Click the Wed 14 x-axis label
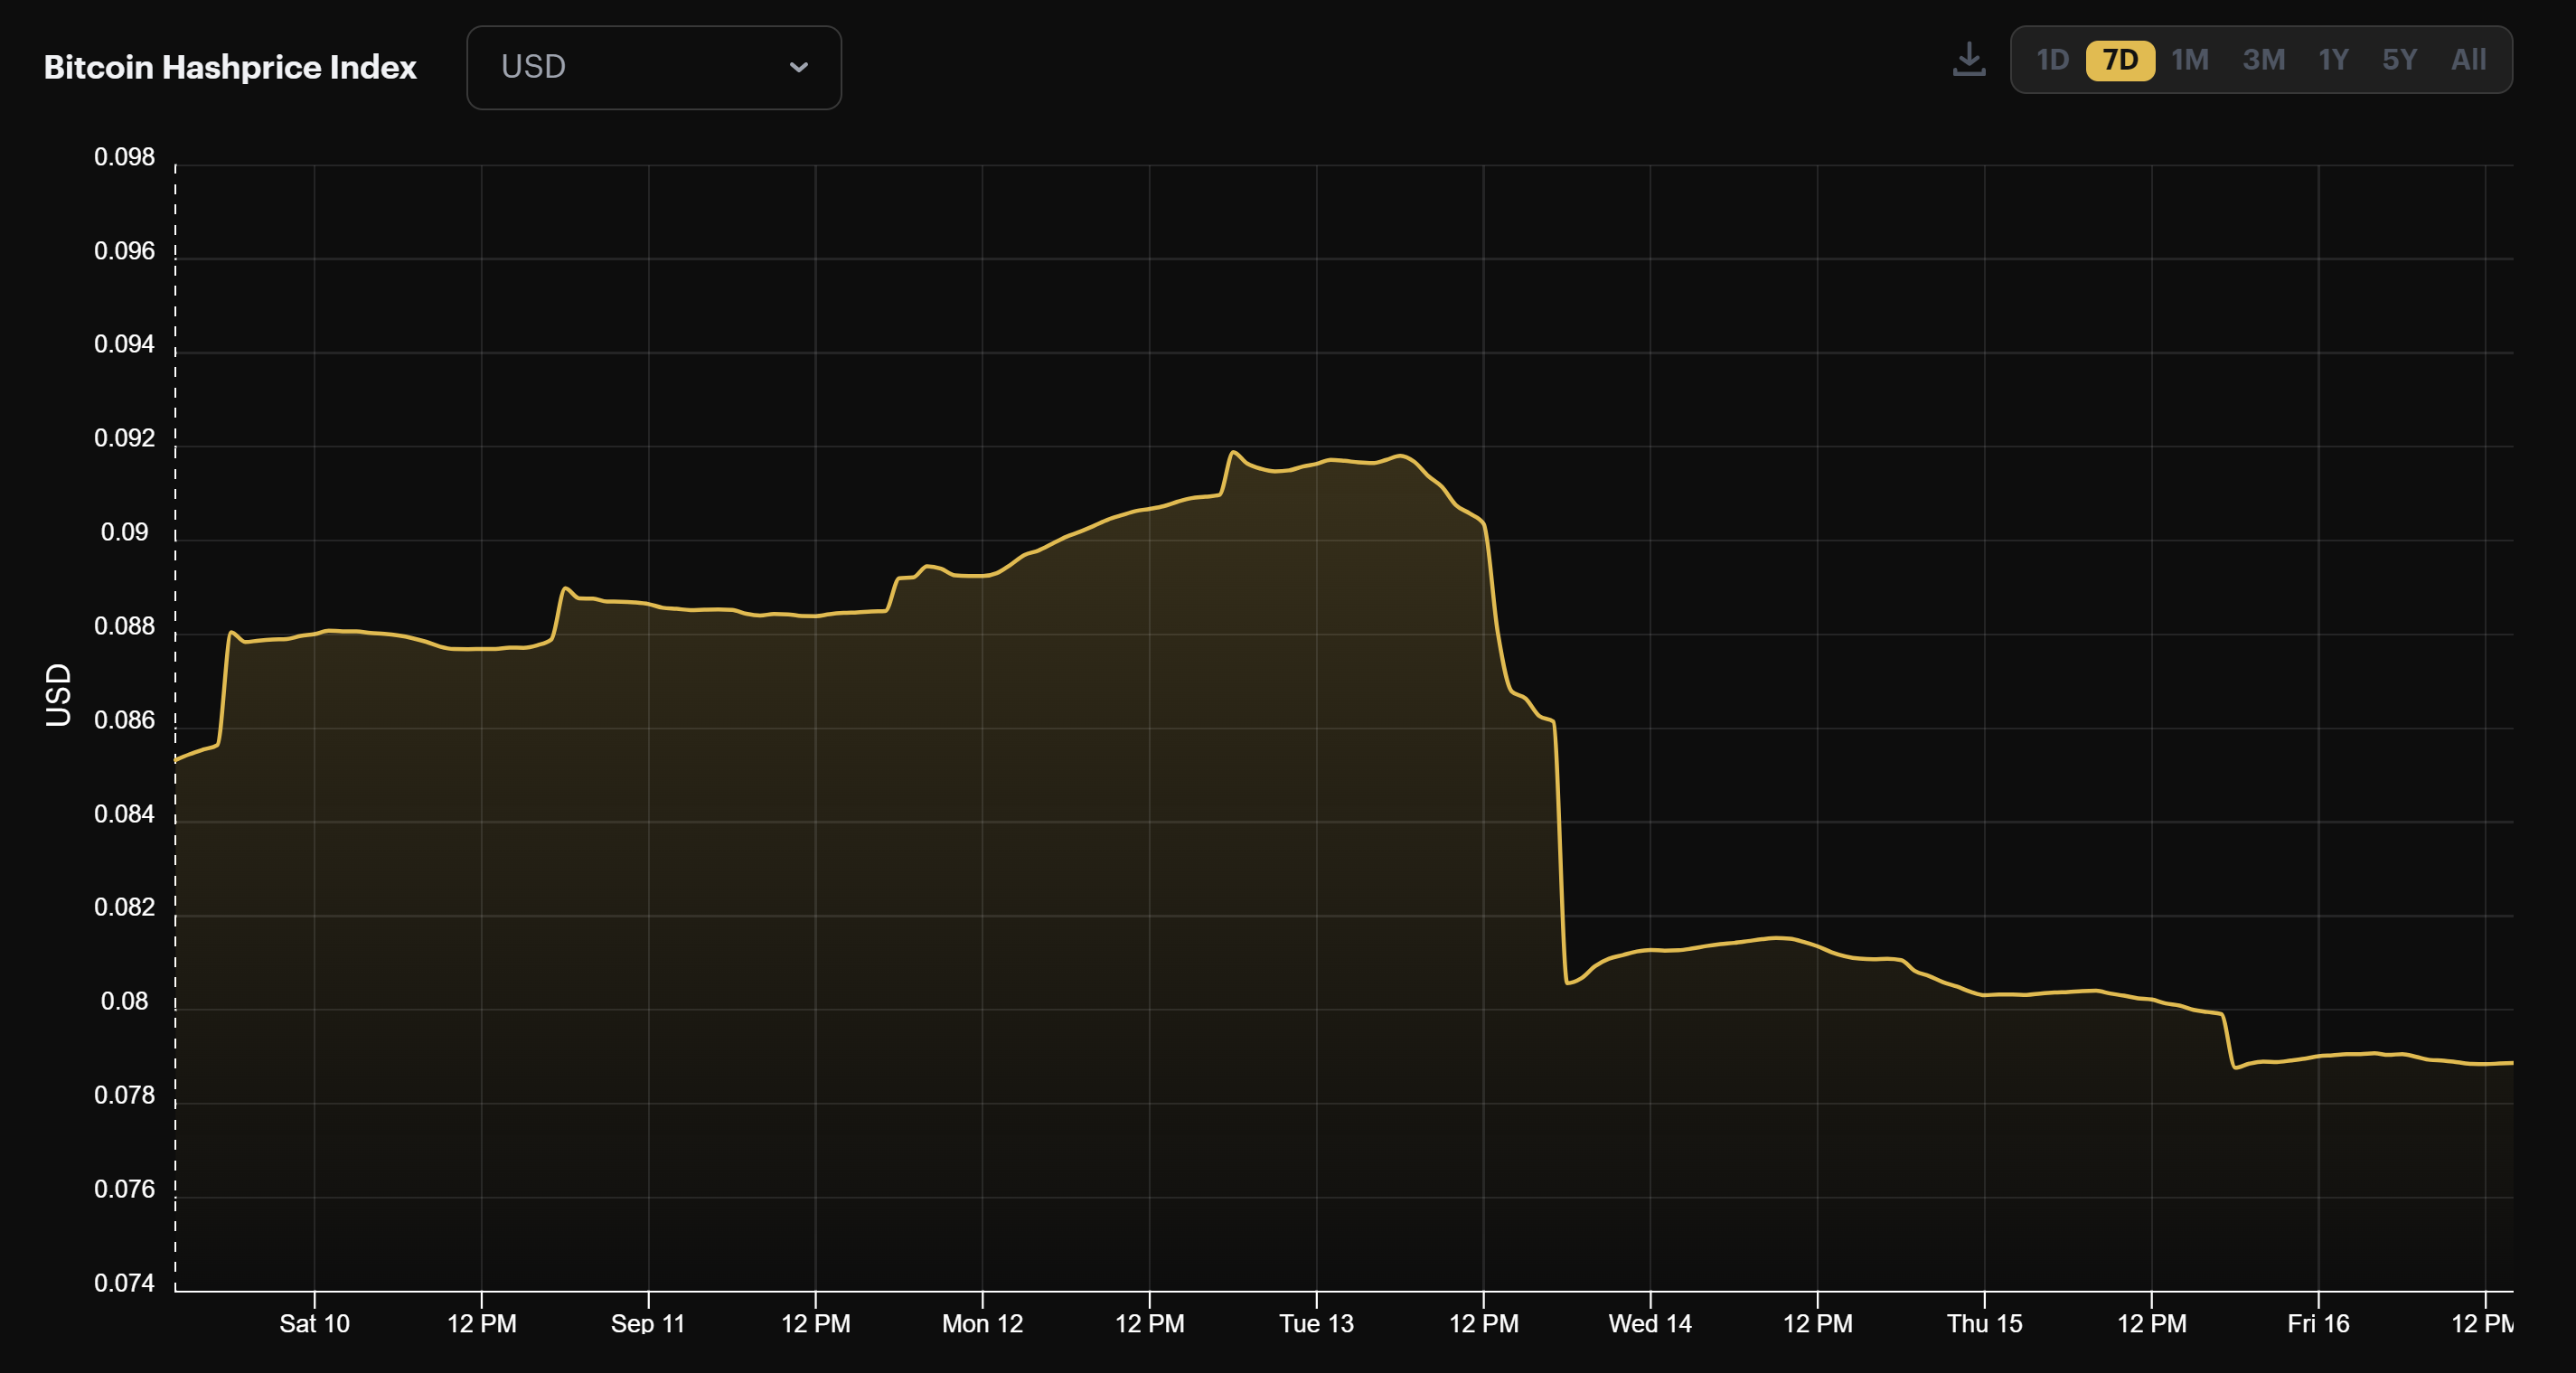Viewport: 2576px width, 1373px height. click(1650, 1325)
